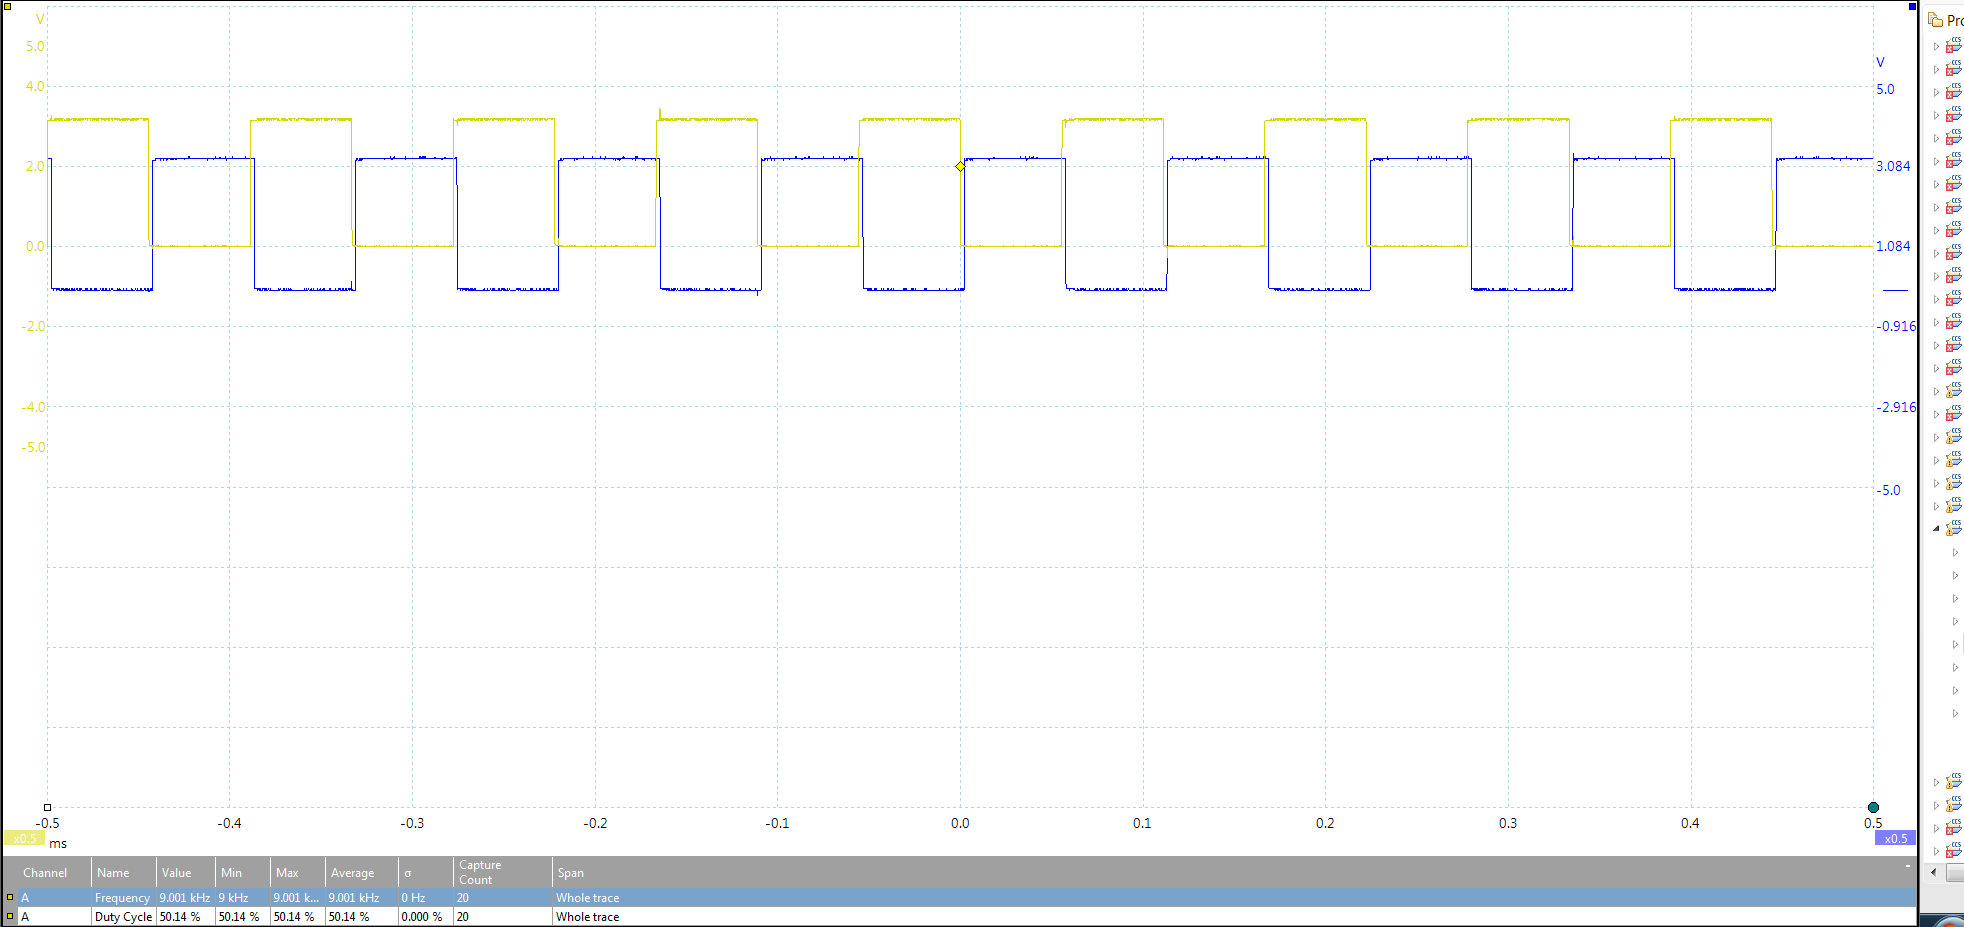Select the Frequency measurement name cell

[122, 898]
